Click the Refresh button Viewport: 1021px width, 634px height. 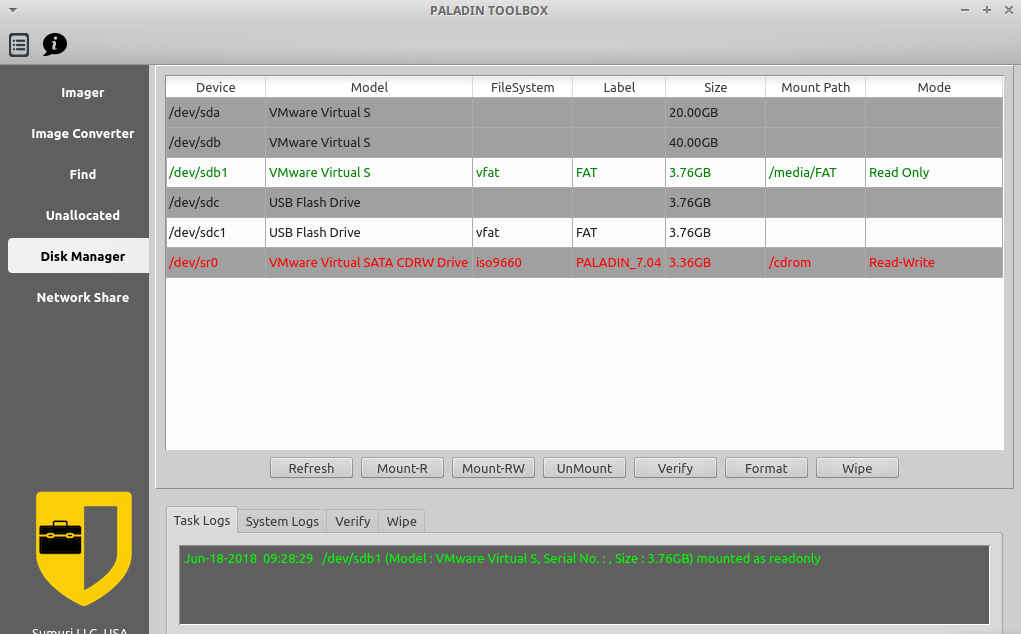(311, 468)
